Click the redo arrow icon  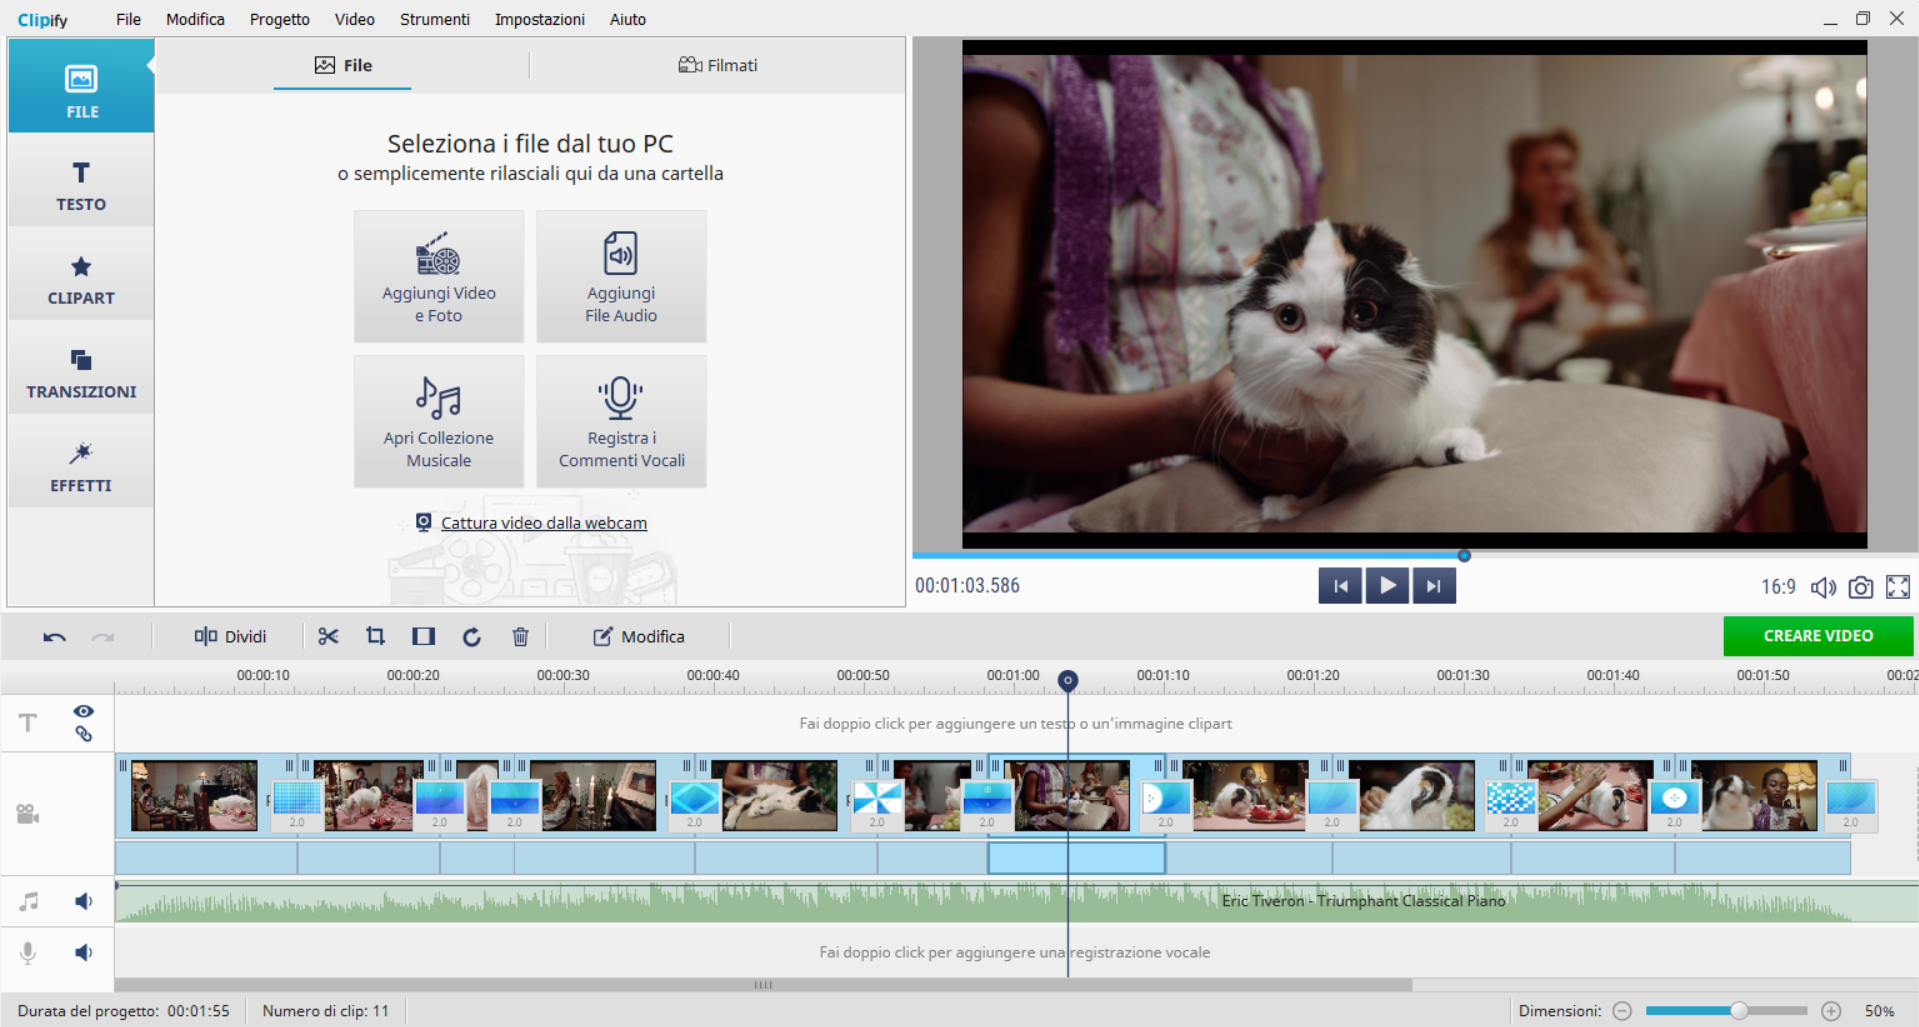(103, 637)
